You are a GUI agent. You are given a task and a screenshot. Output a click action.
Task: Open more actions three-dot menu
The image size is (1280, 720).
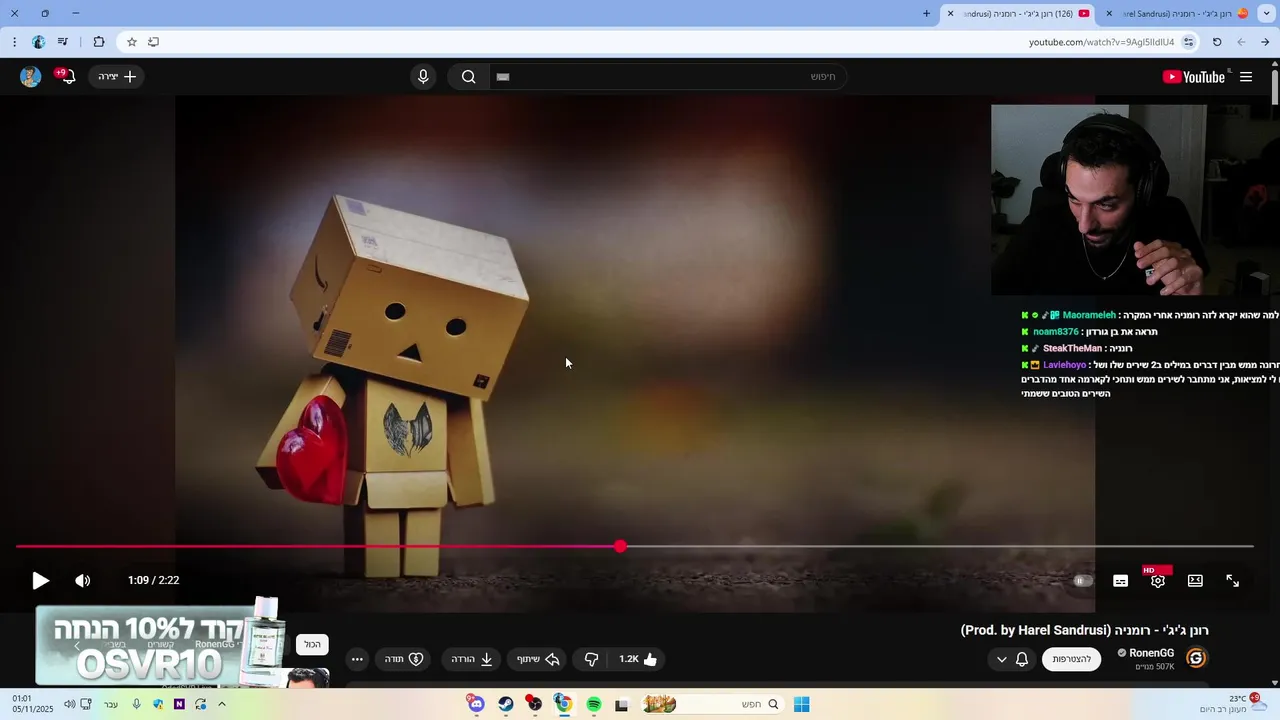(357, 659)
